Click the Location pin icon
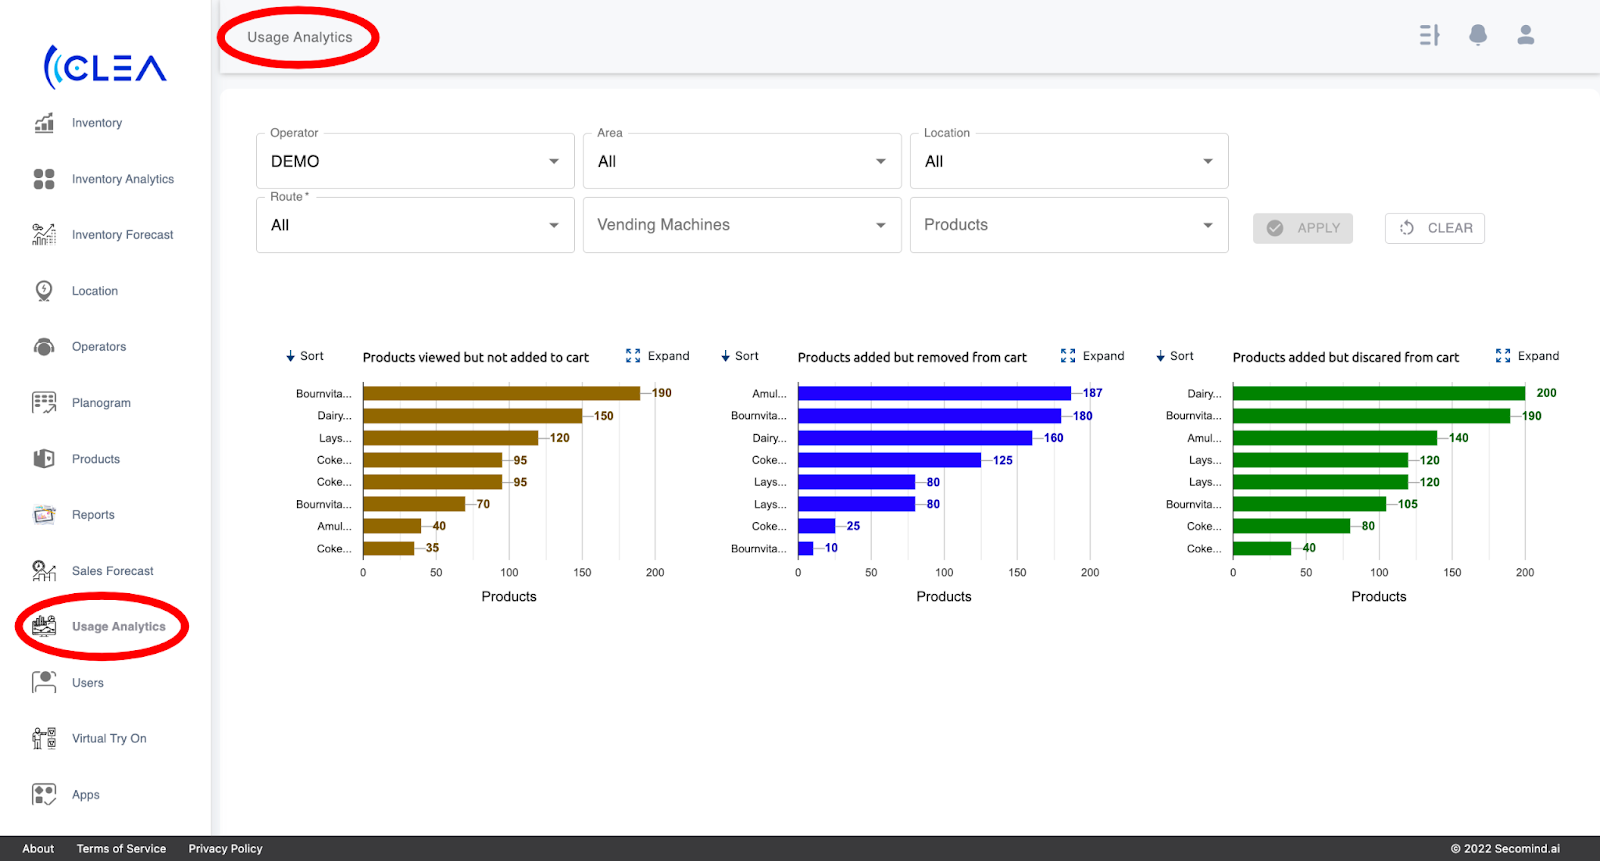The height and width of the screenshot is (861, 1600). coord(44,291)
